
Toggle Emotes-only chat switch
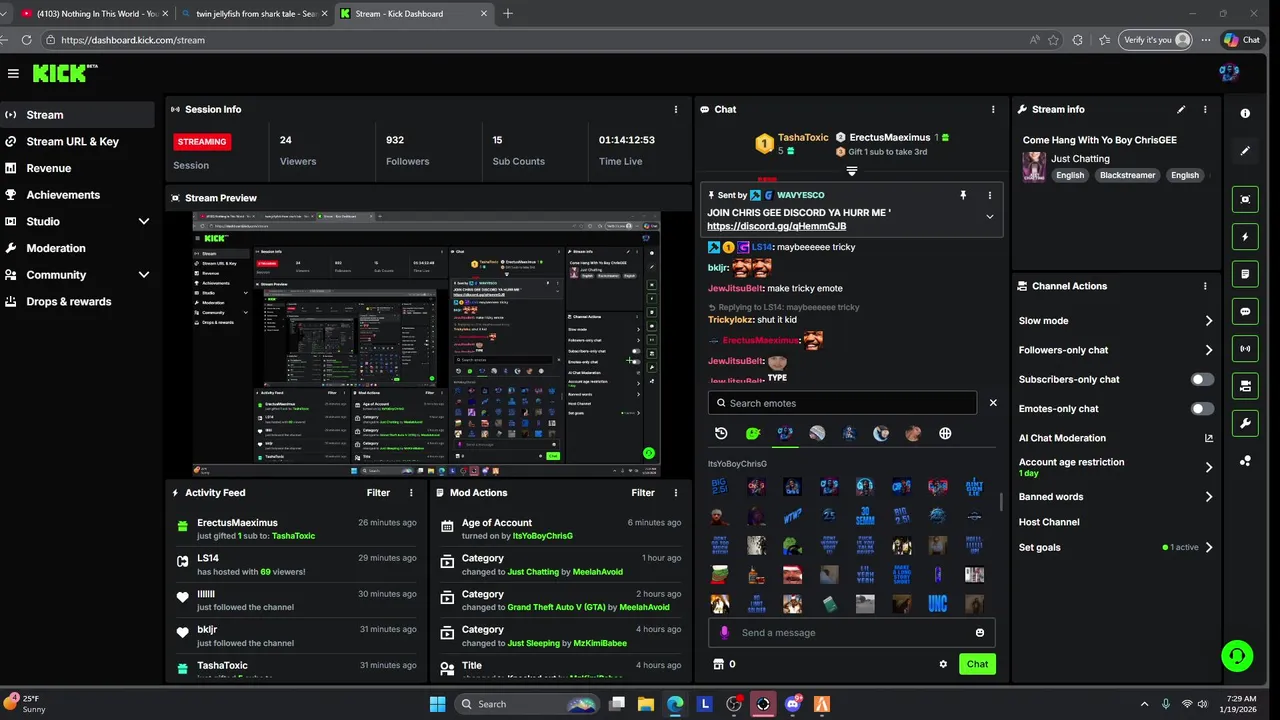[x=1203, y=408]
